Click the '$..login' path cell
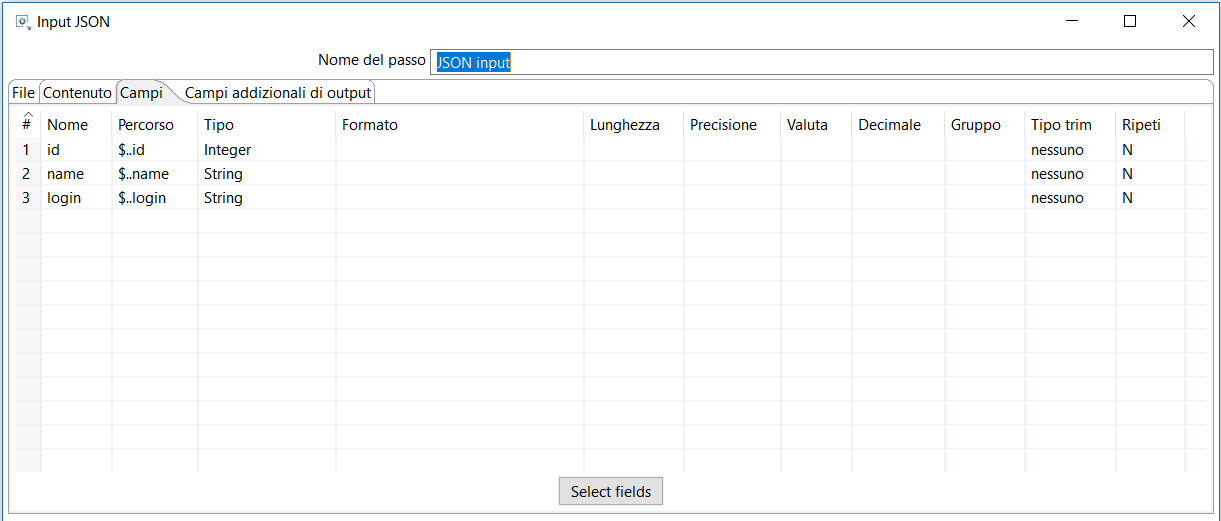 pos(155,198)
